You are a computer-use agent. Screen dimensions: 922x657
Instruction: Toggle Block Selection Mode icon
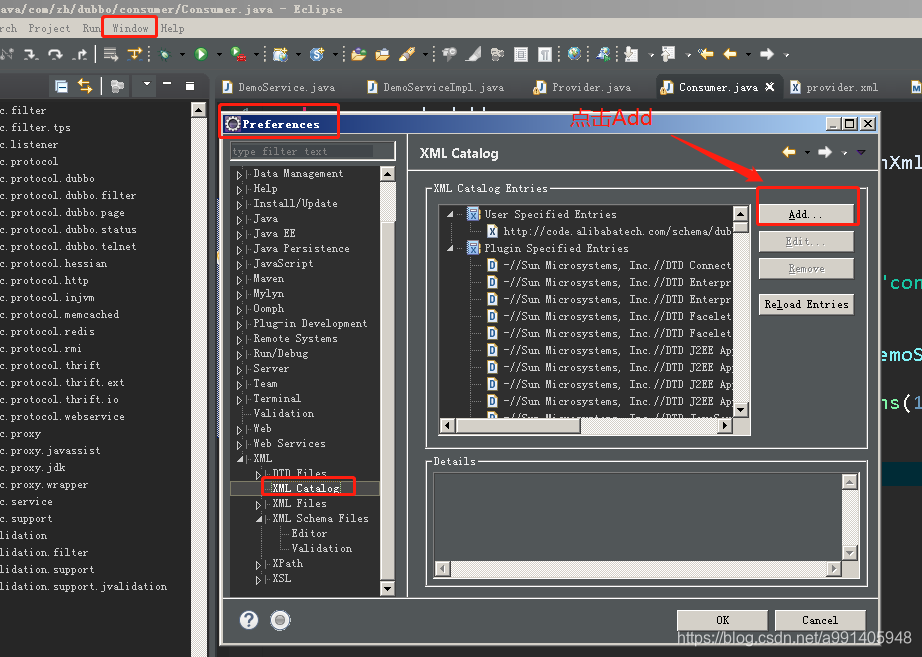520,55
